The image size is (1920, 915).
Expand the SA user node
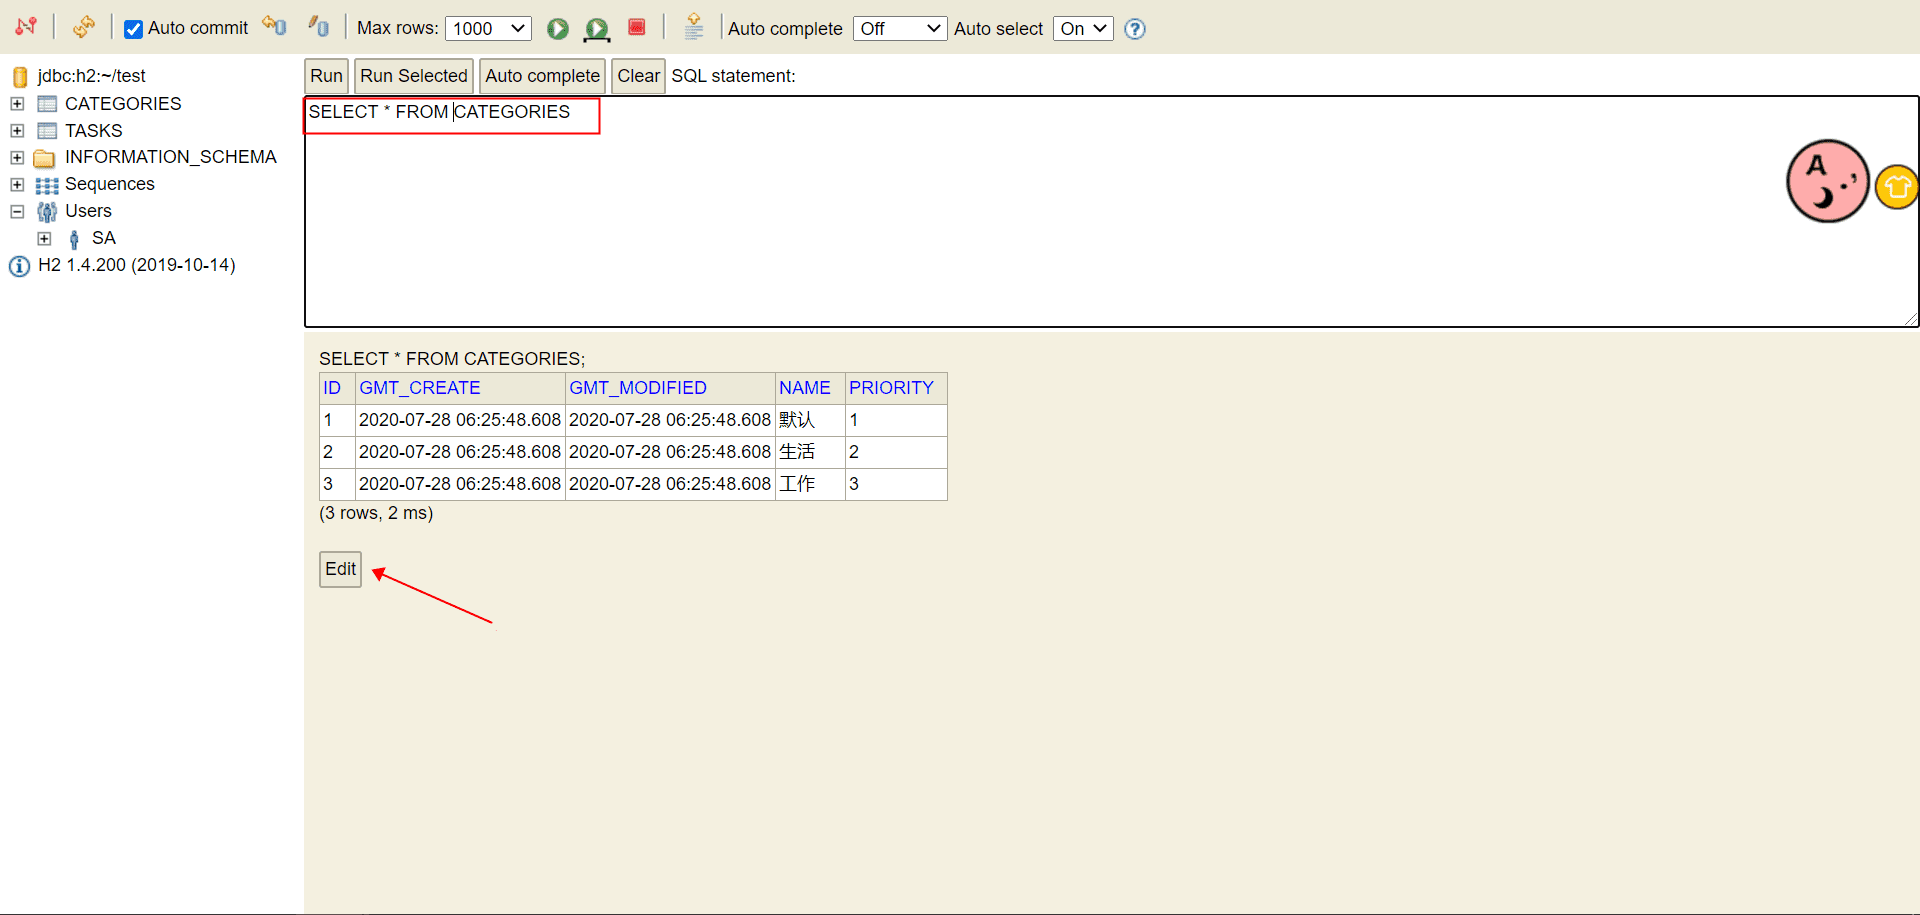point(44,239)
